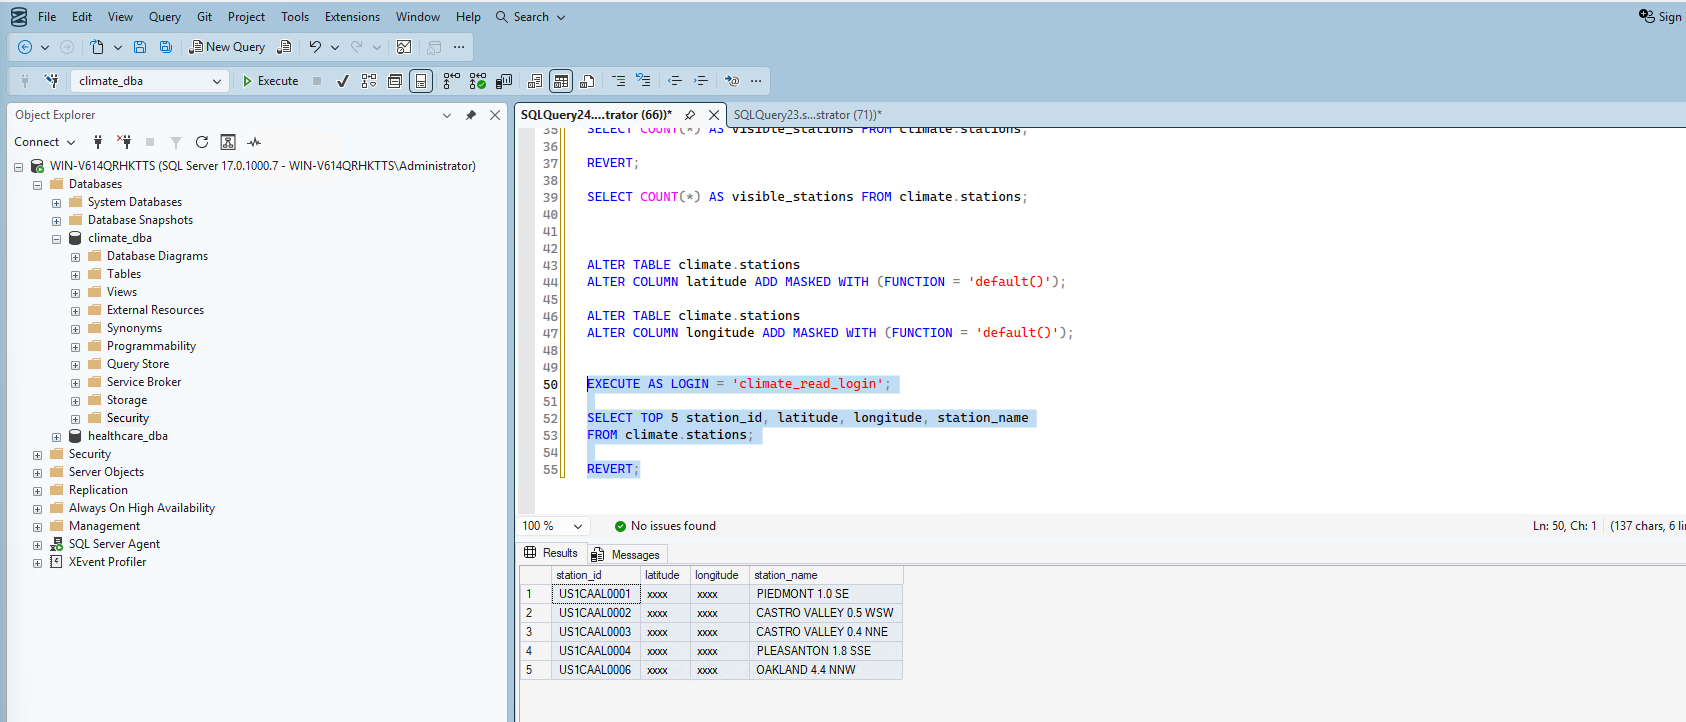Refresh the Object Explorer tree
This screenshot has width=1686, height=722.
[202, 142]
